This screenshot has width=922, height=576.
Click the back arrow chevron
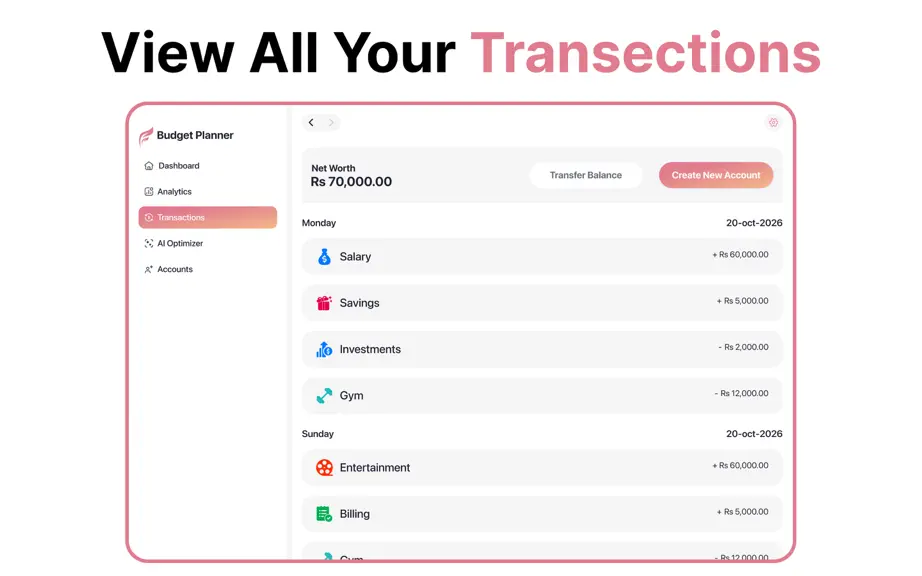click(x=311, y=122)
